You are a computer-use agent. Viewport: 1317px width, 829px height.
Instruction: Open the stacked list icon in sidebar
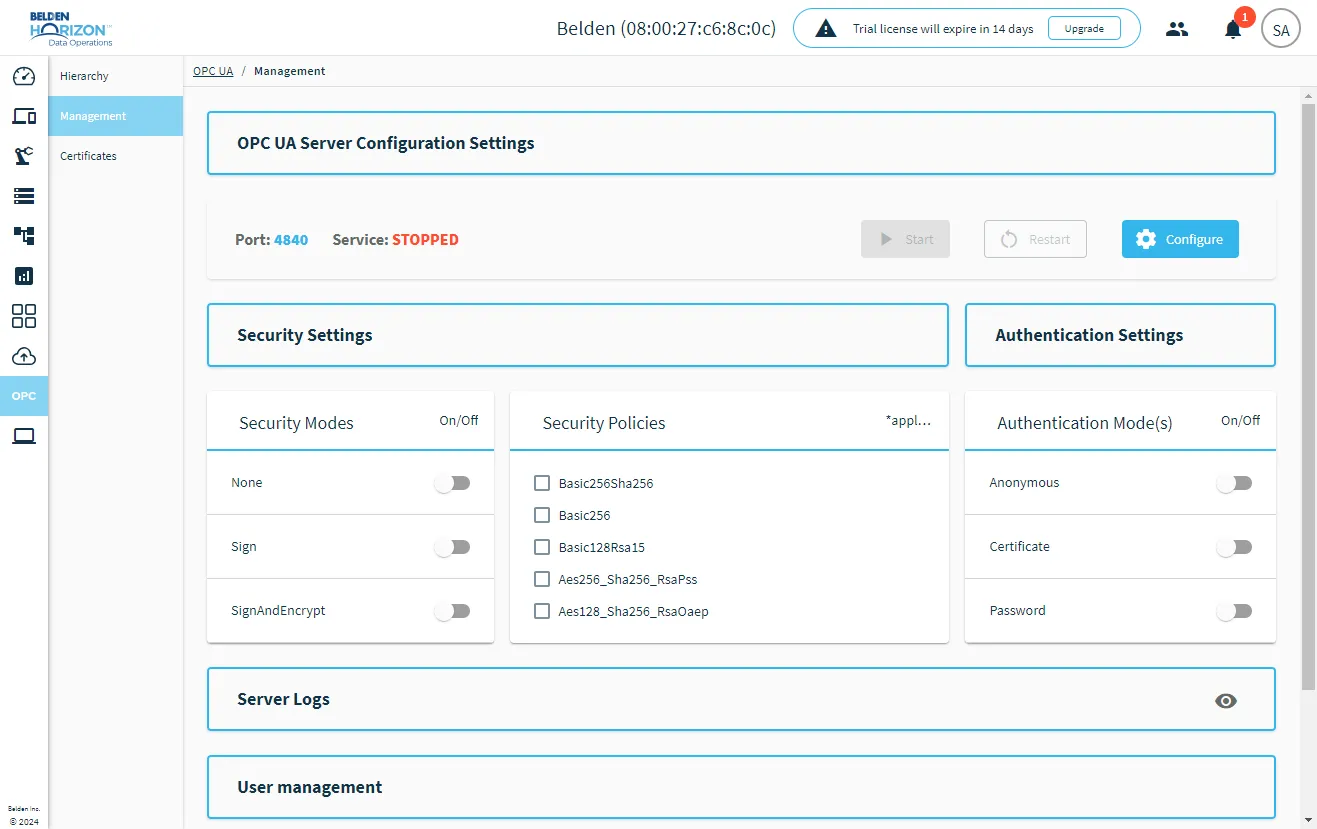click(x=24, y=196)
